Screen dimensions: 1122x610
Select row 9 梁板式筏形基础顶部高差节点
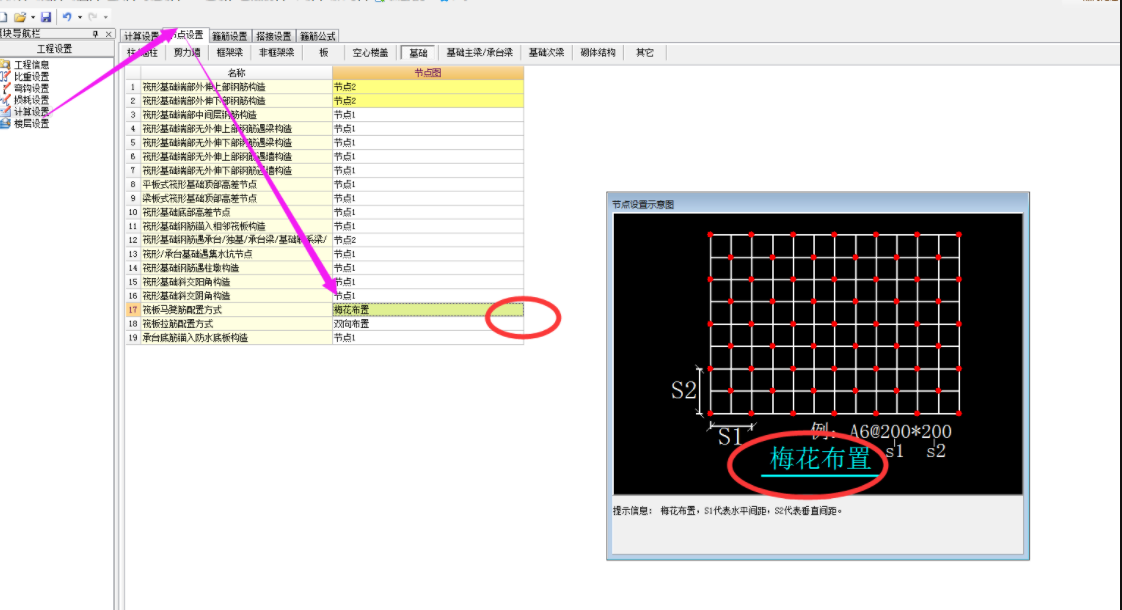tap(236, 198)
